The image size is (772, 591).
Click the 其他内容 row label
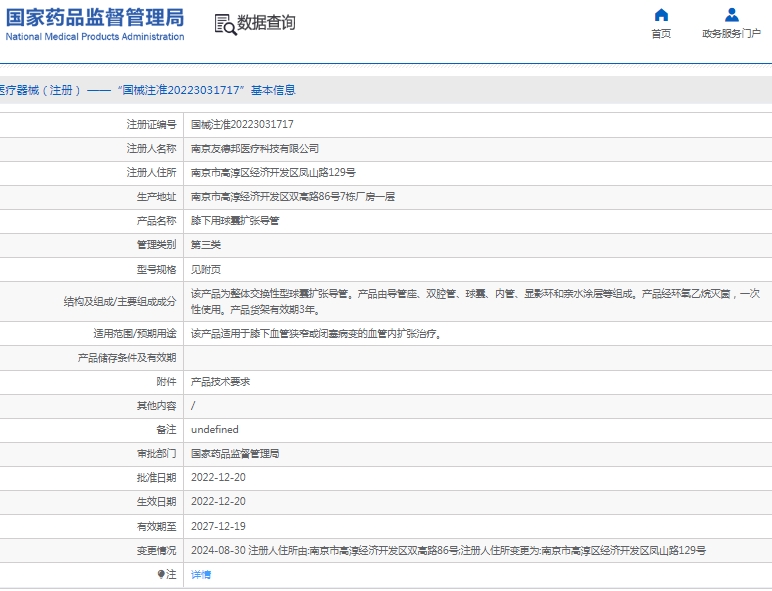coord(156,406)
